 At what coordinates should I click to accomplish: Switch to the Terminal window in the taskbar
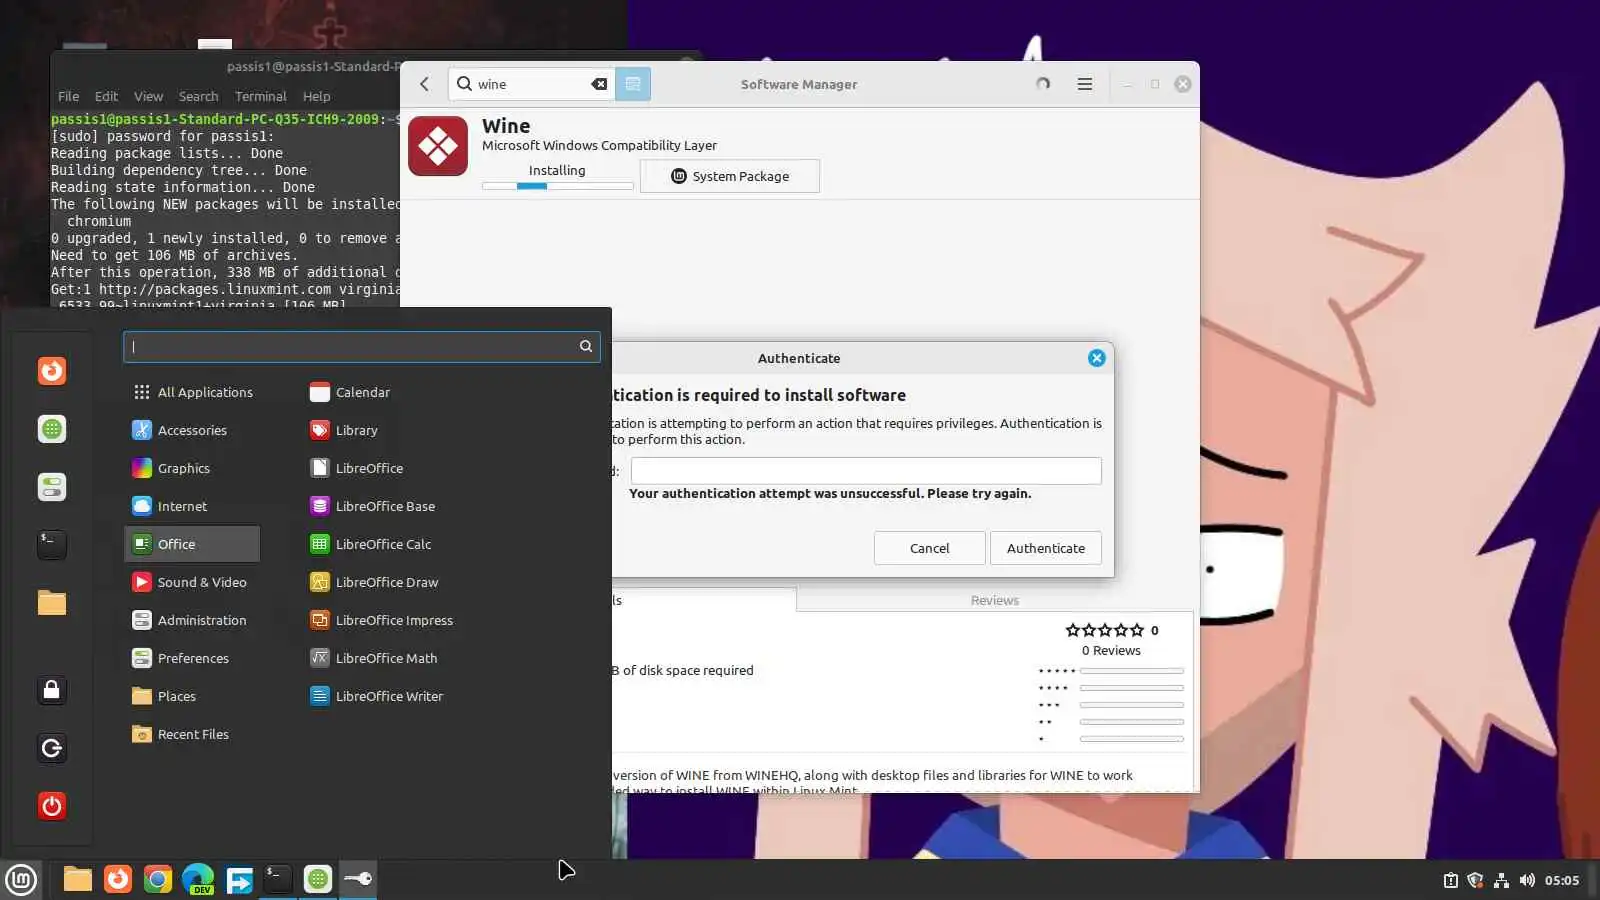pyautogui.click(x=278, y=880)
